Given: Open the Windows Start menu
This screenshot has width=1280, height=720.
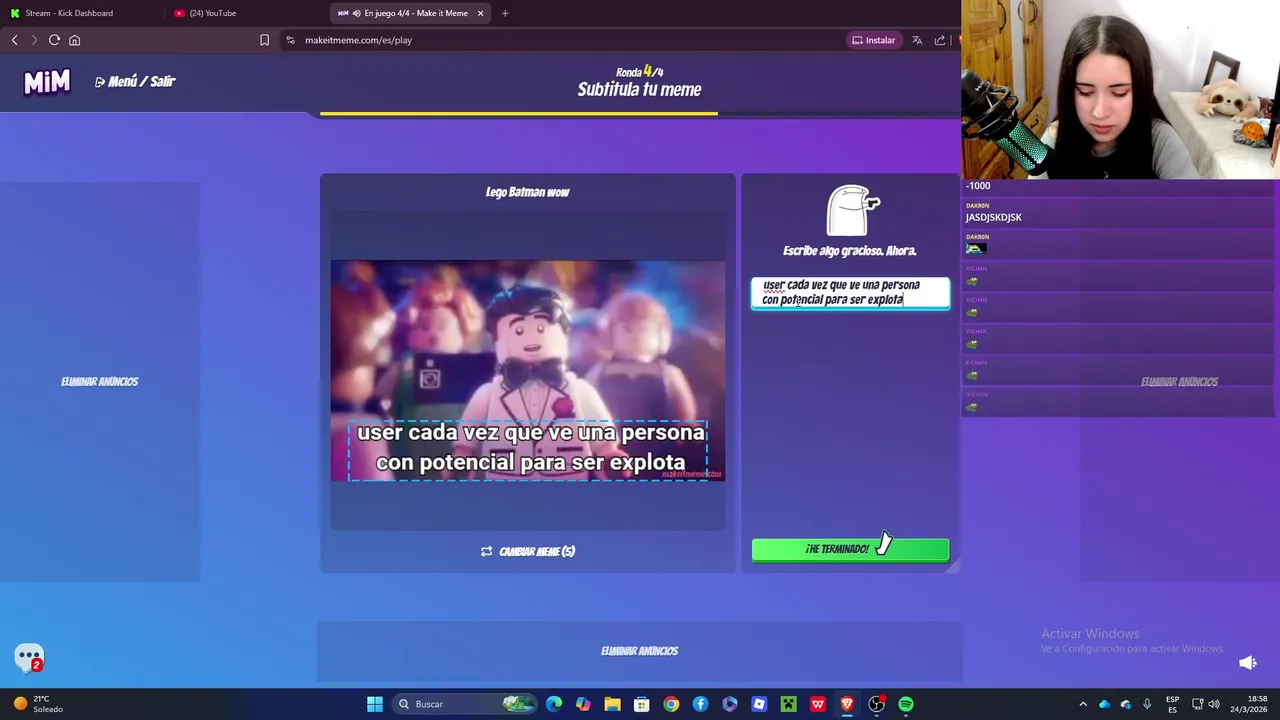Looking at the screenshot, I should pos(374,704).
